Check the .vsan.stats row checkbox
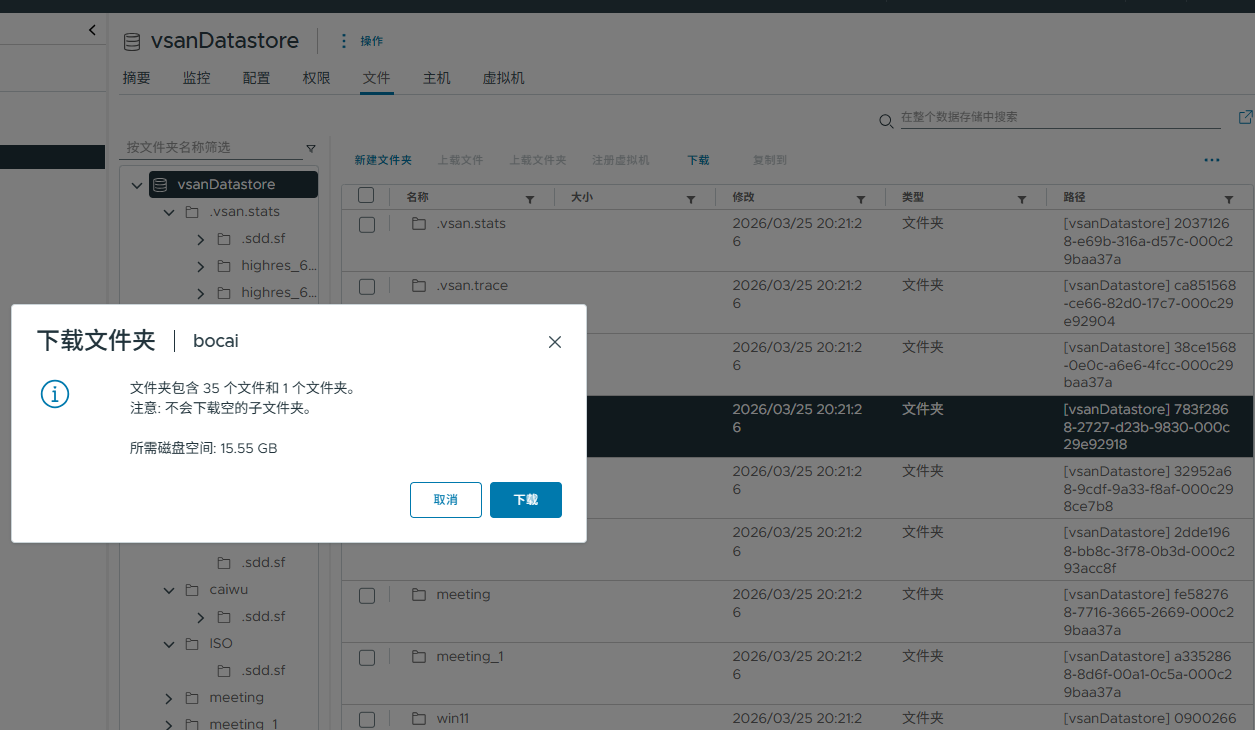The width and height of the screenshot is (1255, 730). tap(367, 225)
